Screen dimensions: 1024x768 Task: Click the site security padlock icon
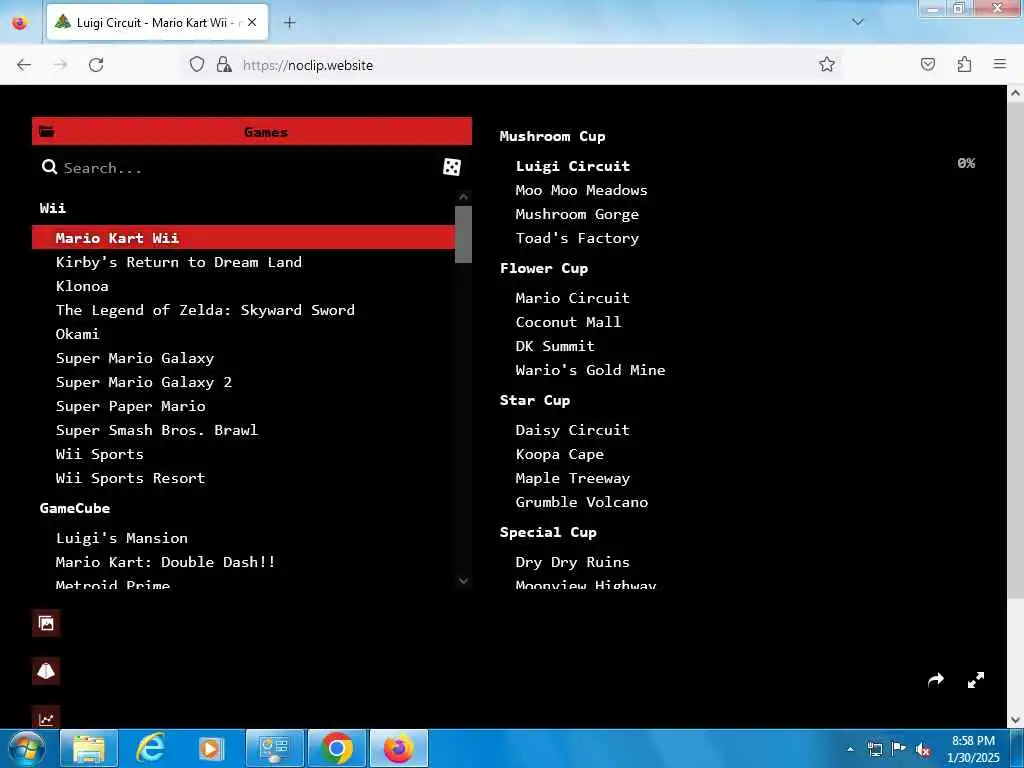pyautogui.click(x=224, y=64)
